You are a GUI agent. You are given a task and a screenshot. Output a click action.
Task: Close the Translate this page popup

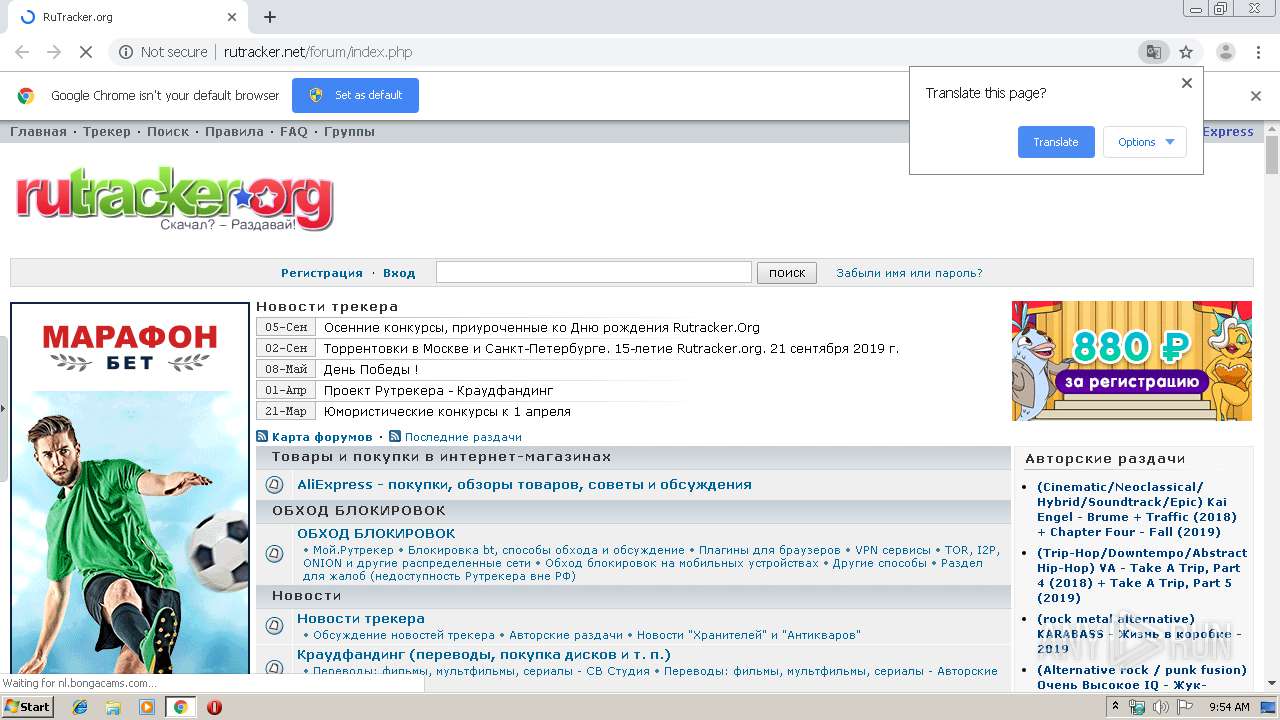[1187, 83]
